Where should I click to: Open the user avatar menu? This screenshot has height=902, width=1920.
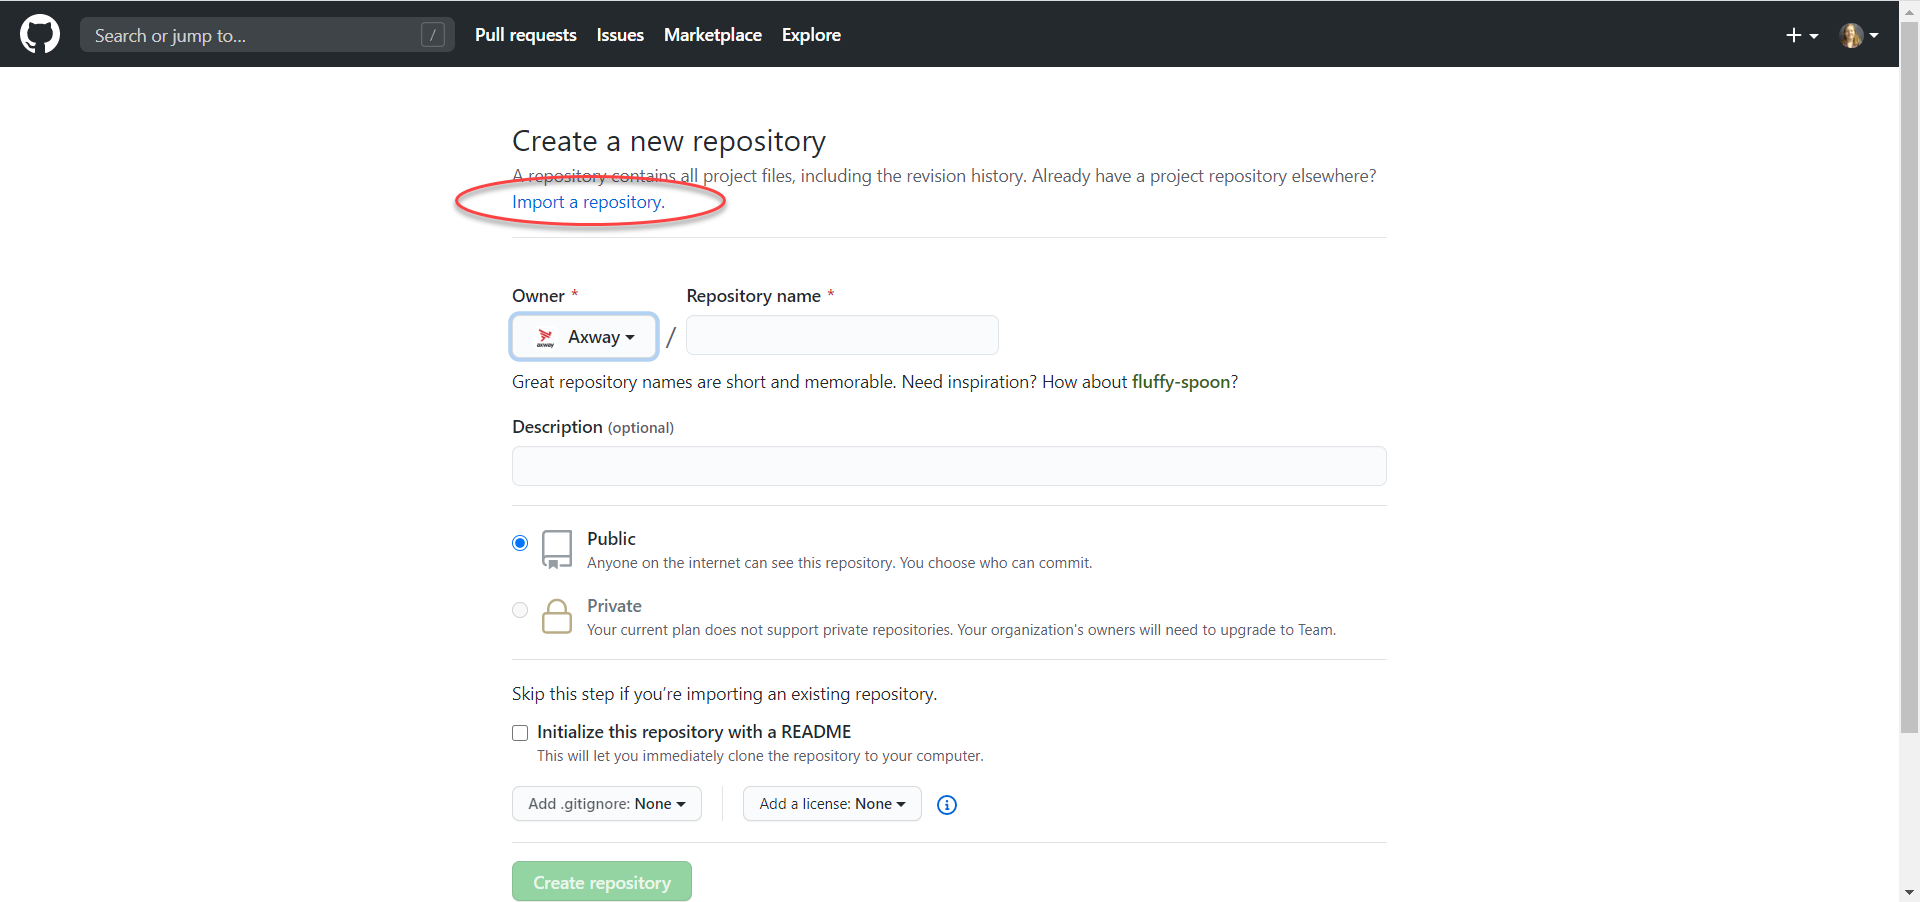(1859, 35)
